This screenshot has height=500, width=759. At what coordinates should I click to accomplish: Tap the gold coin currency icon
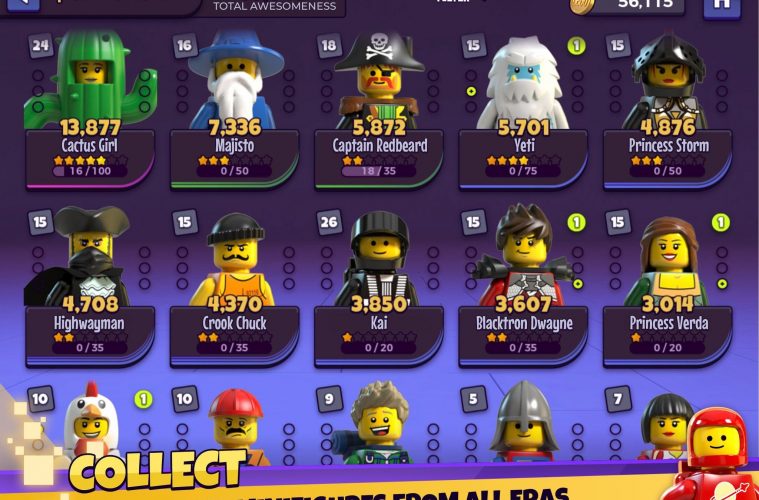[x=582, y=6]
